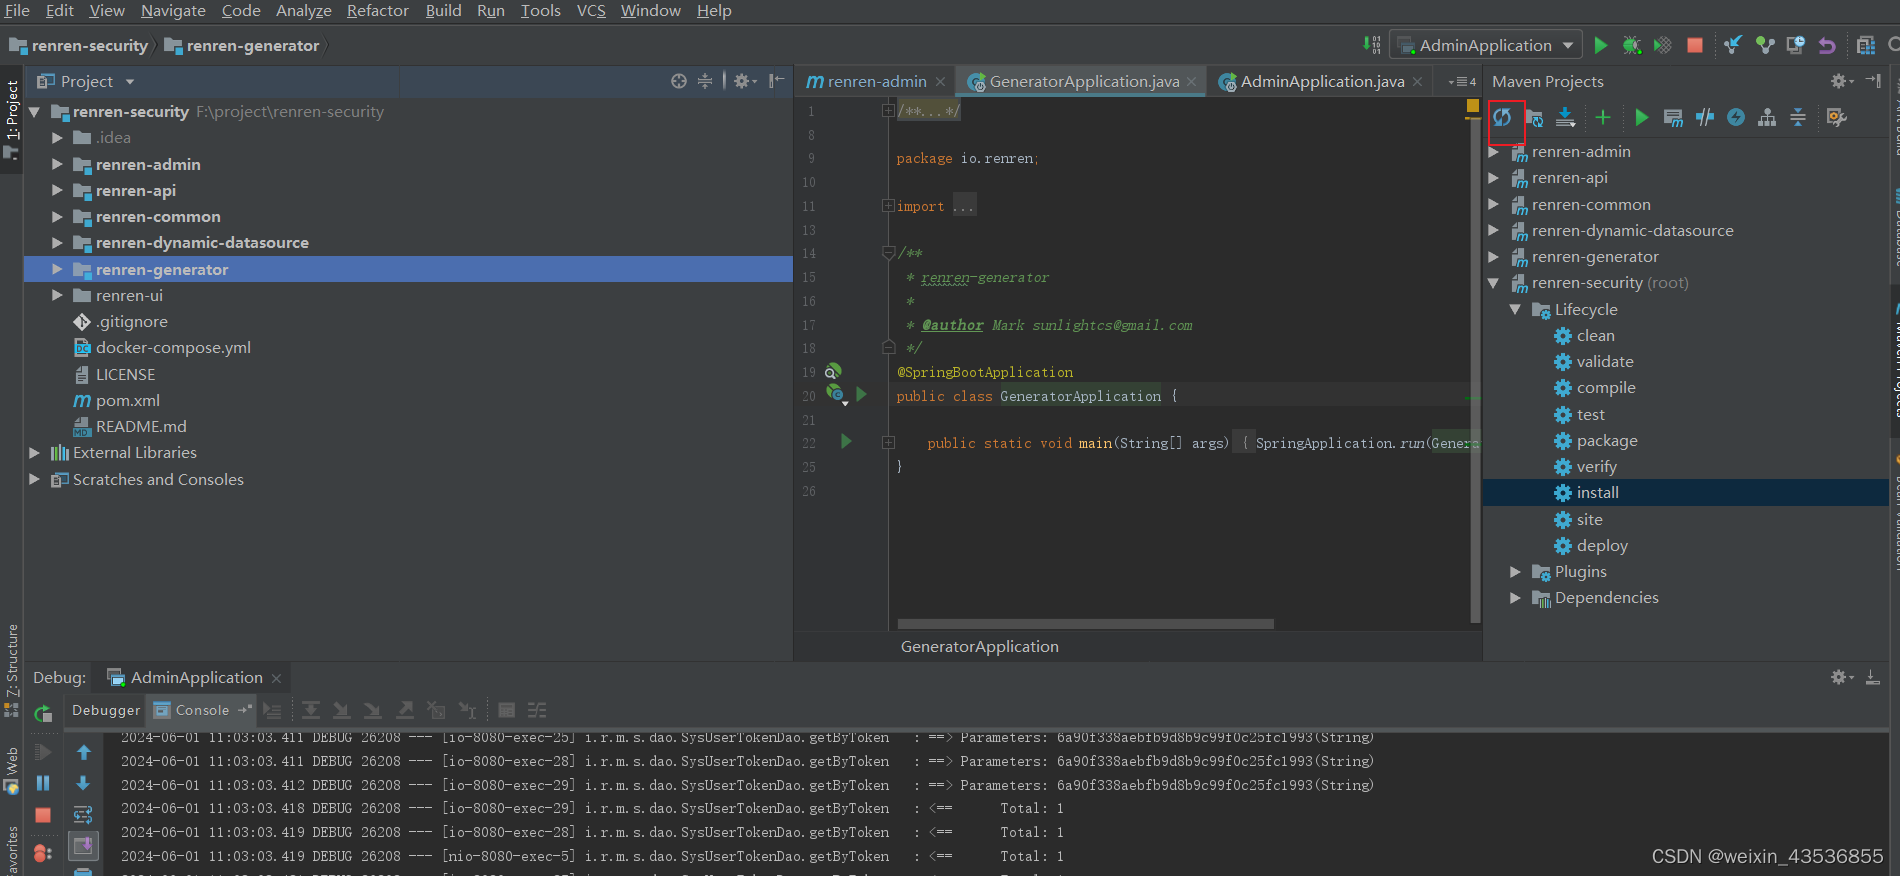1900x876 pixels.
Task: Open the VCS menu
Action: click(591, 11)
